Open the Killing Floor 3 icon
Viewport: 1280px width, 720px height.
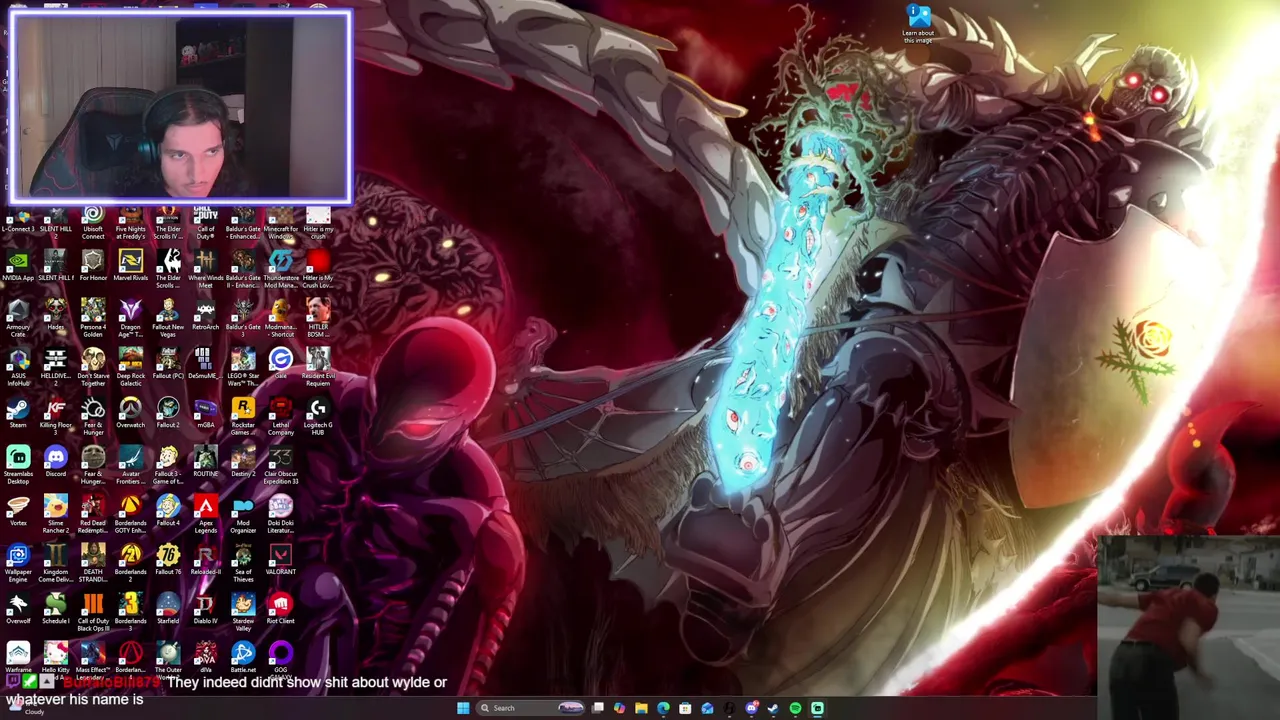coord(55,417)
